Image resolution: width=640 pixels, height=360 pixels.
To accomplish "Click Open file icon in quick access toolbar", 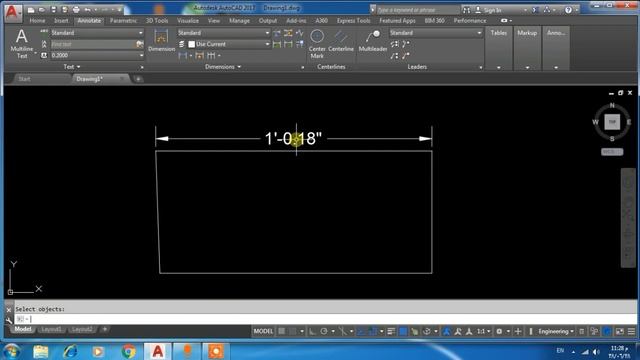I will pos(42,9).
